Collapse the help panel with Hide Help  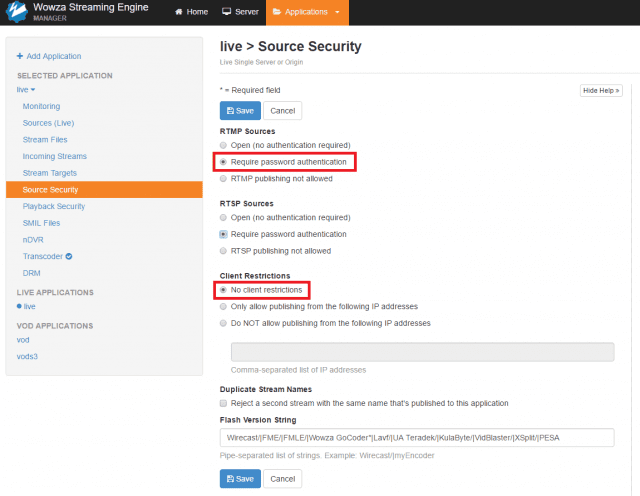[x=601, y=91]
